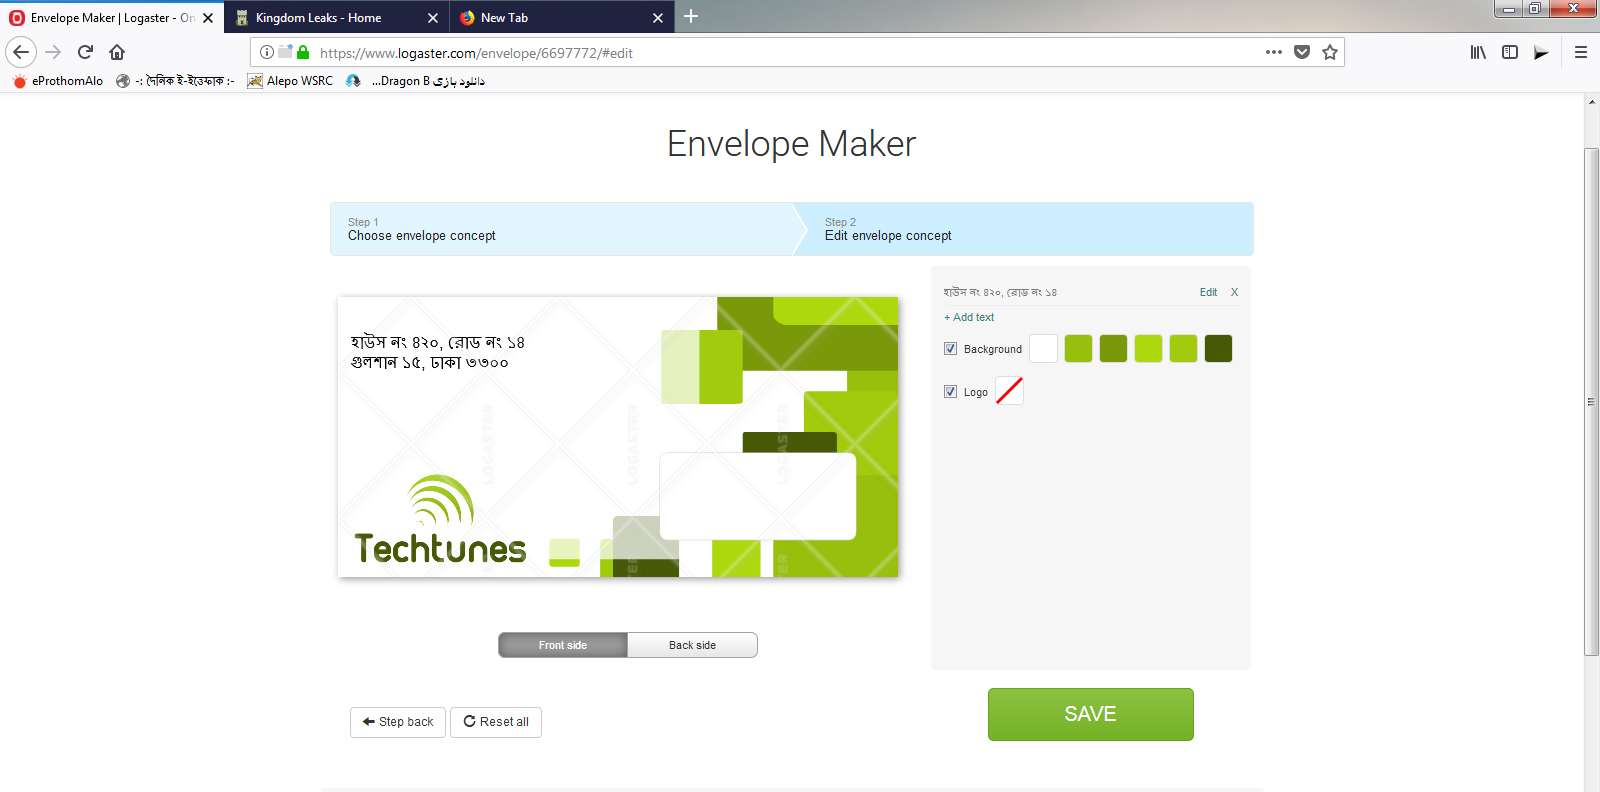Open a new browser tab with plus
The width and height of the screenshot is (1600, 792).
[691, 17]
